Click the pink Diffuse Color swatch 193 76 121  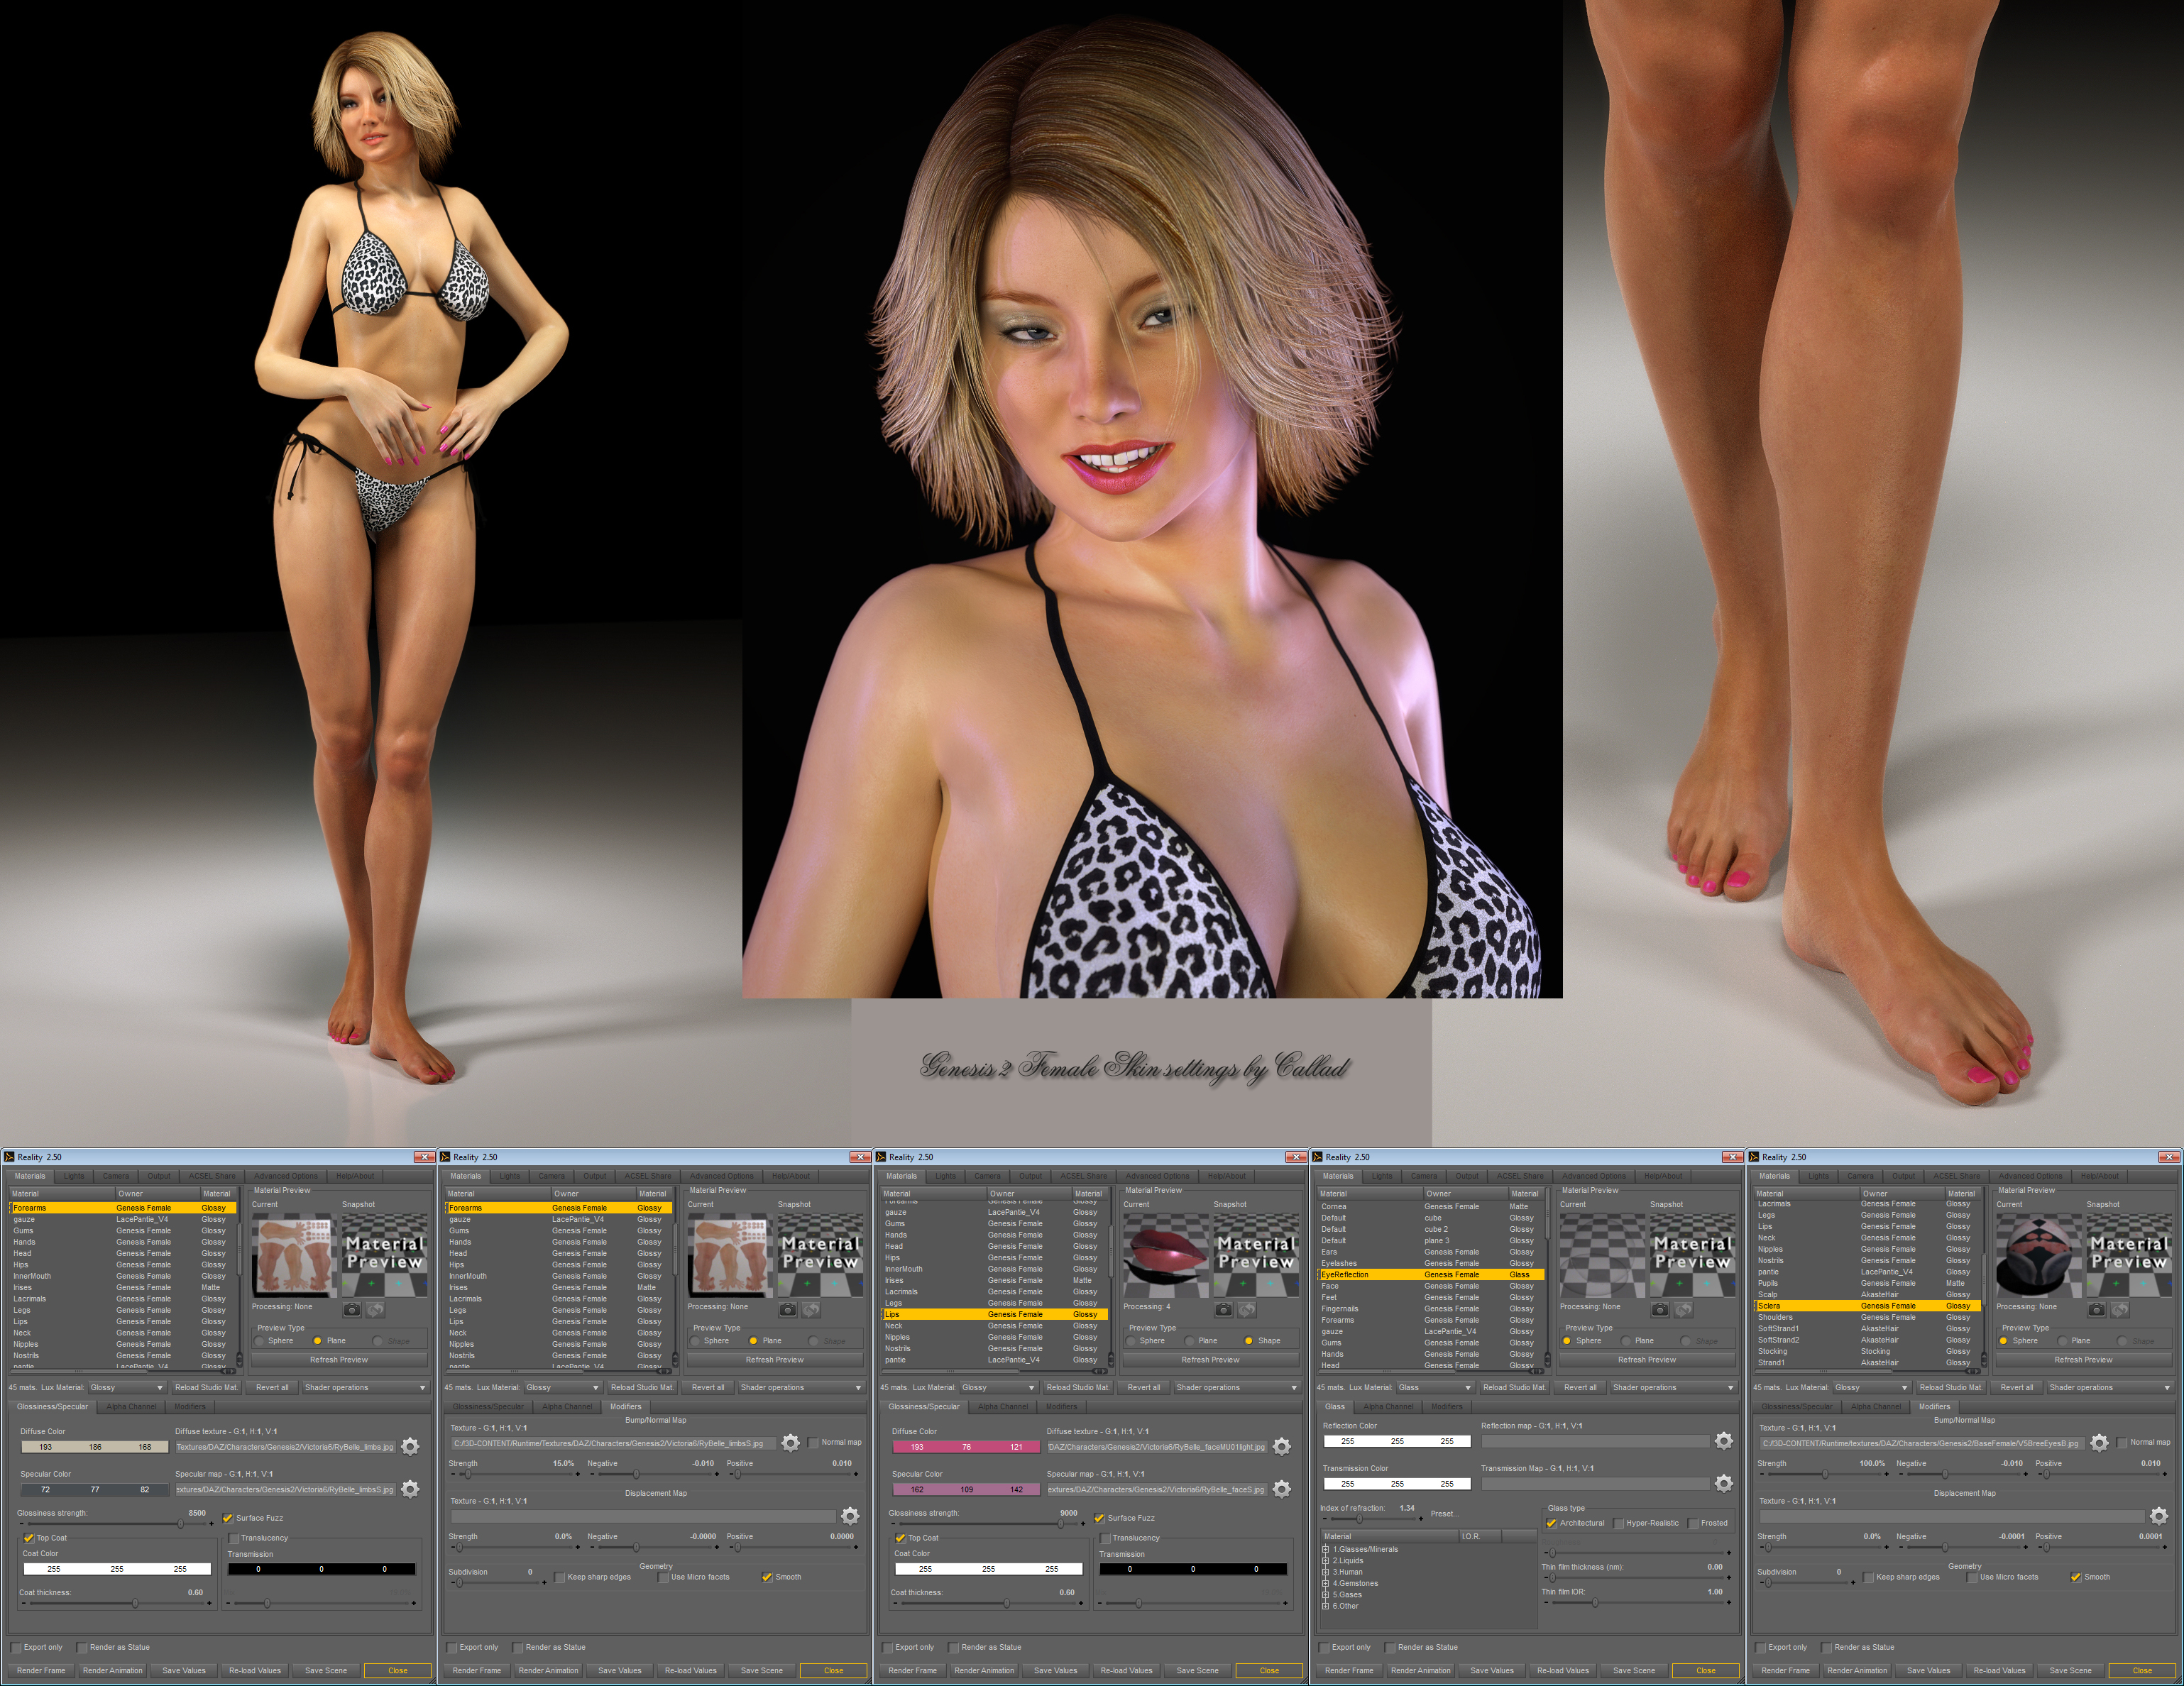pyautogui.click(x=966, y=1446)
